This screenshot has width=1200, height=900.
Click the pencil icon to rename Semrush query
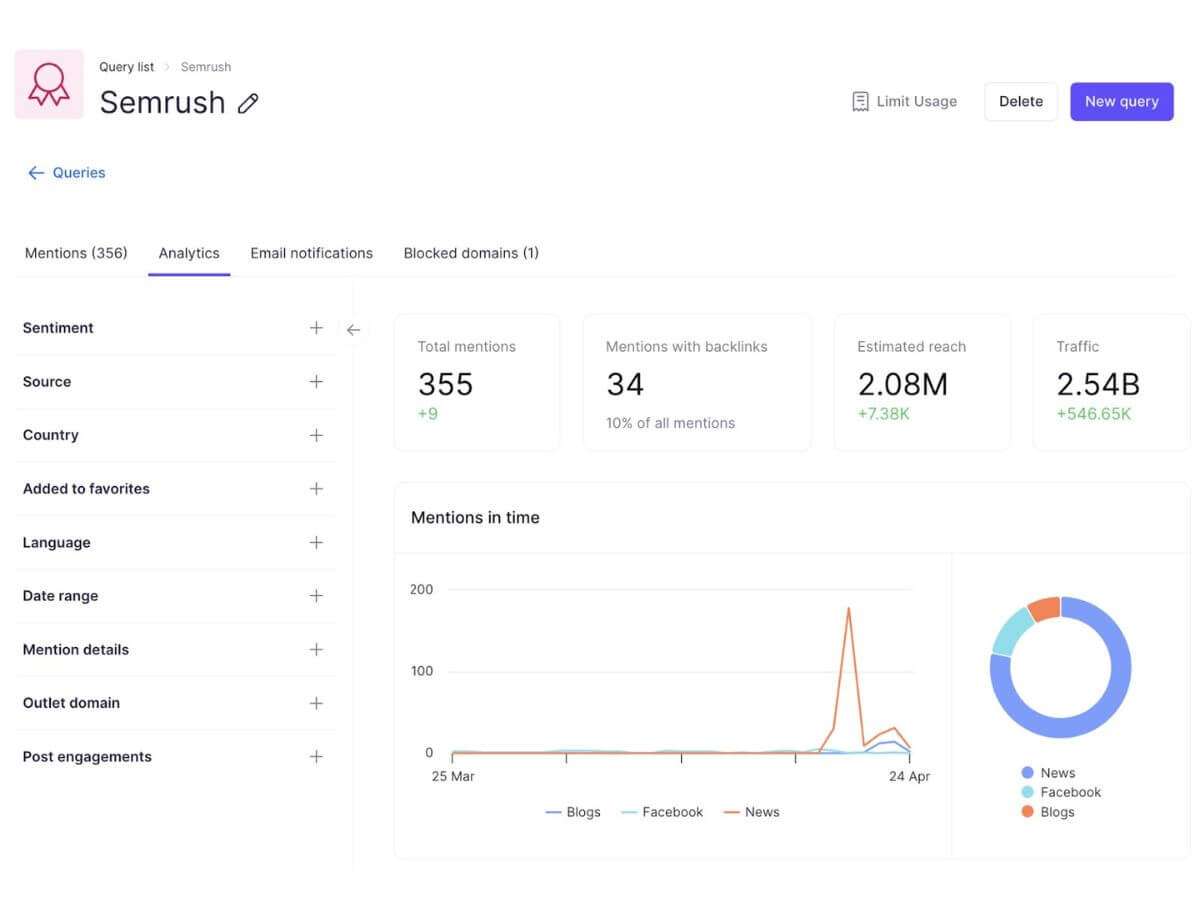(248, 102)
